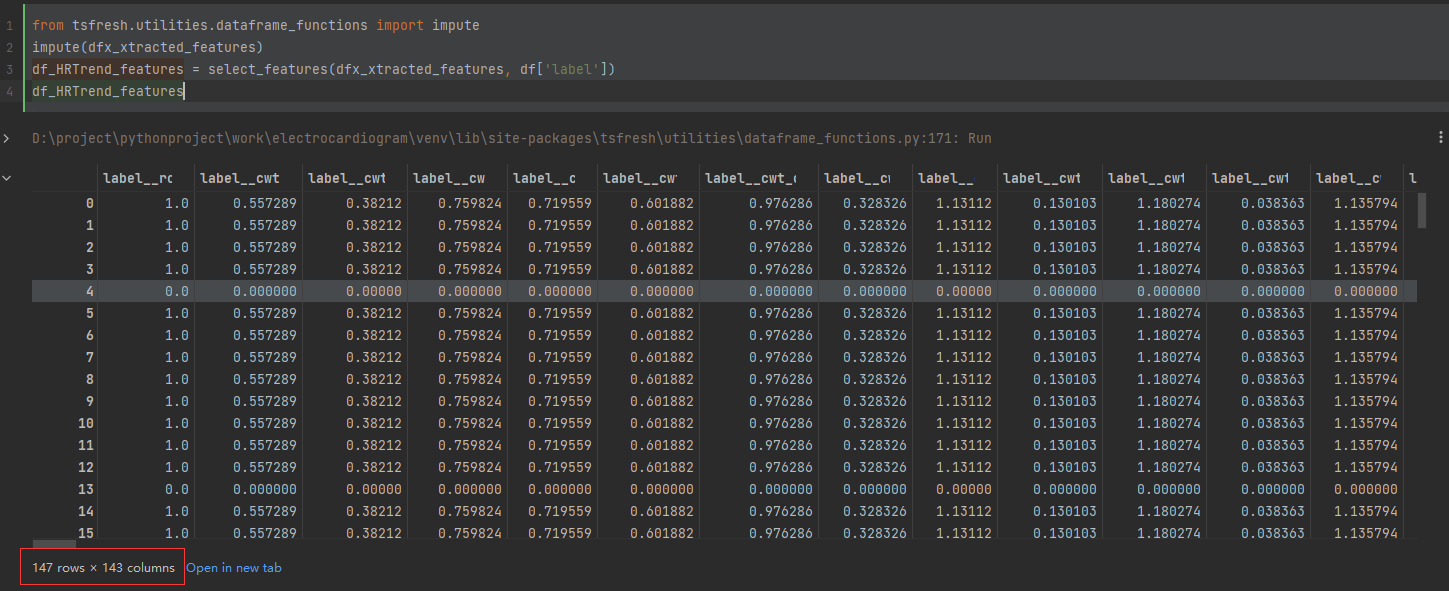Select row index 15 at table bottom
The width and height of the screenshot is (1449, 591).
tap(86, 533)
